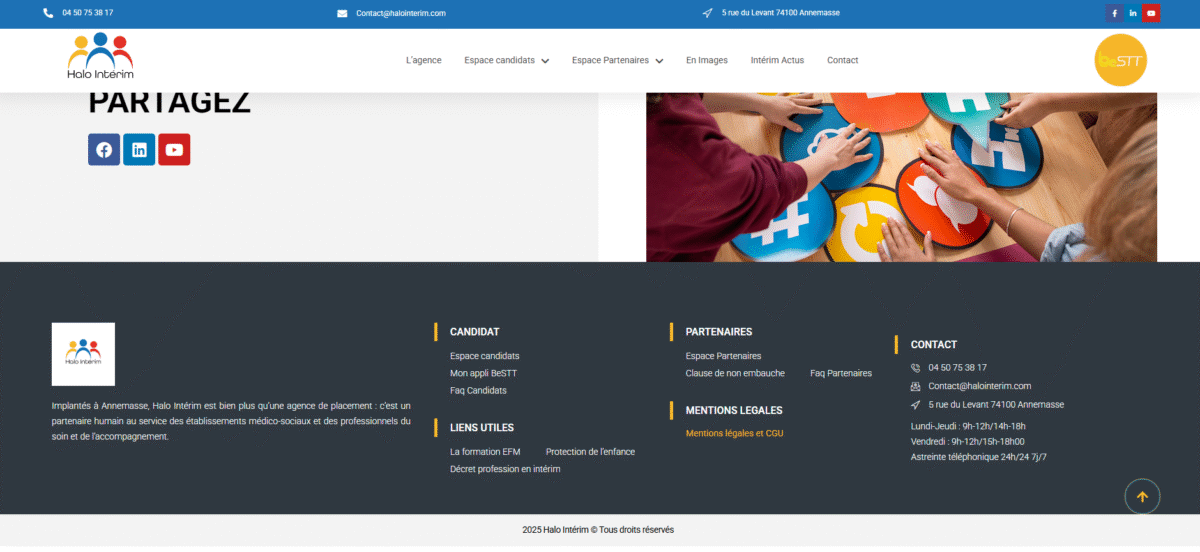Click PARTENAIRES footer heading
The image size is (1200, 552).
719,332
